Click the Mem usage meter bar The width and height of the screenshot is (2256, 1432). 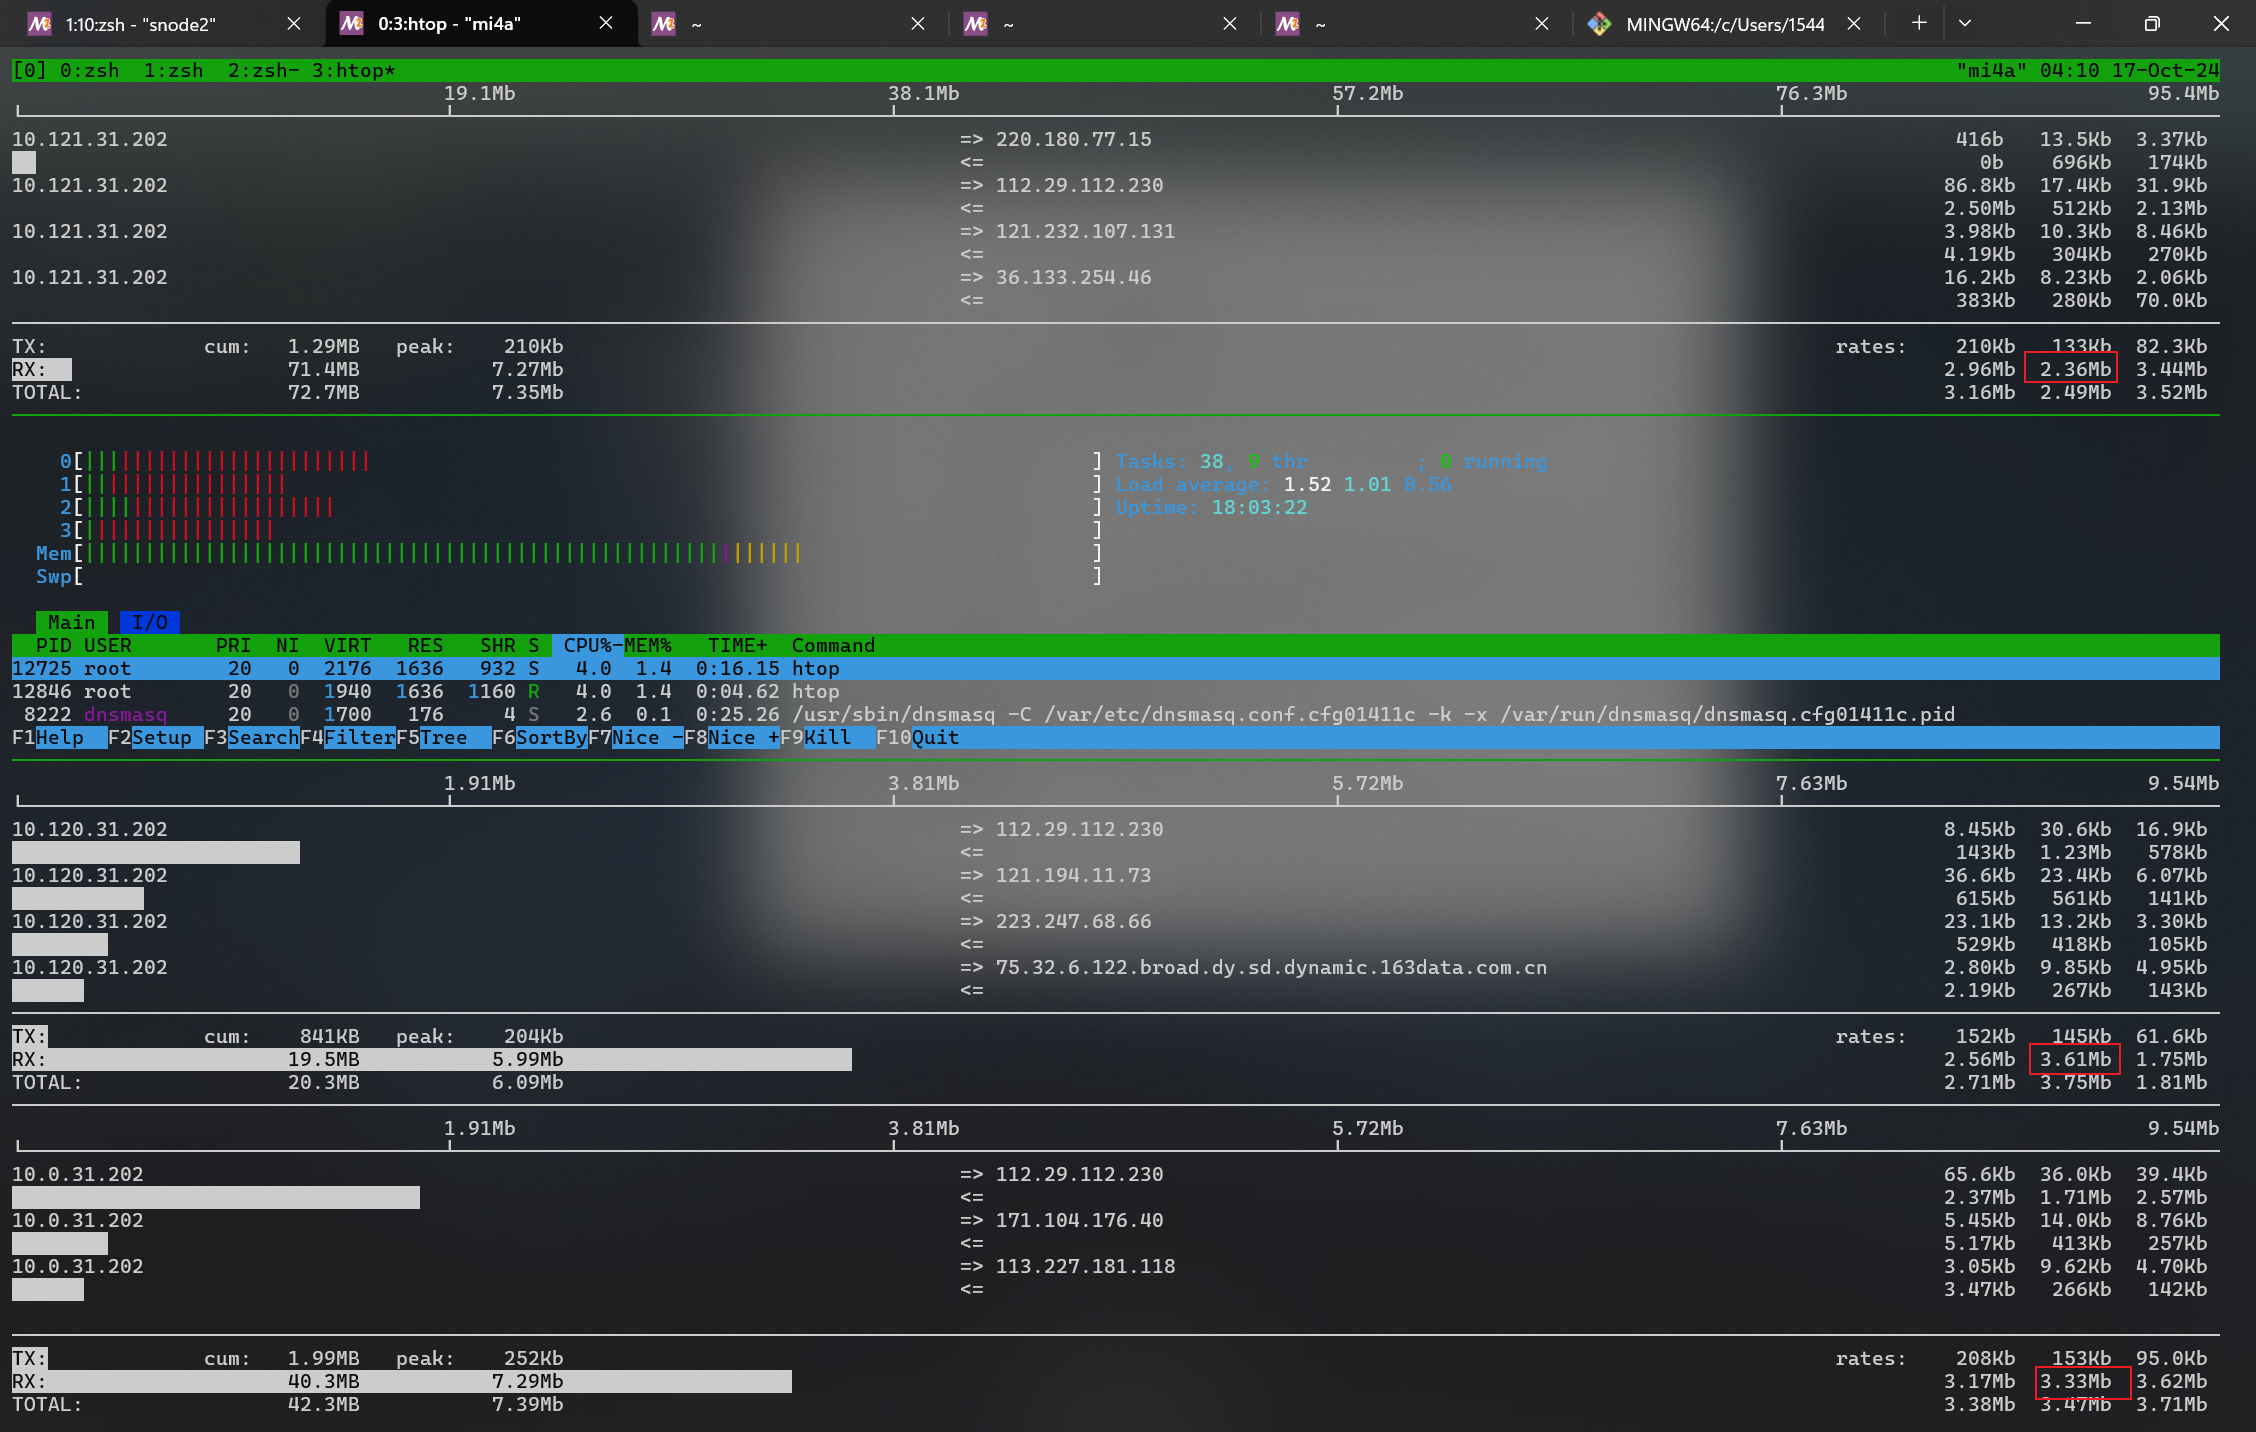click(440, 554)
